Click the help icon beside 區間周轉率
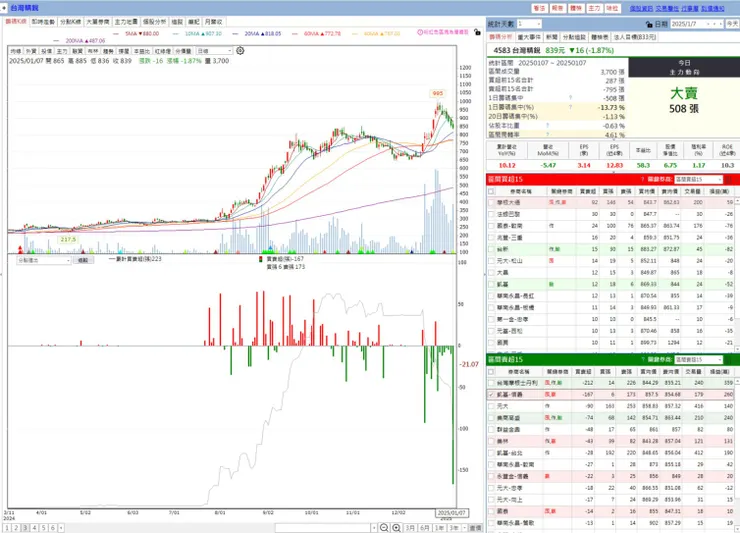 [x=547, y=135]
